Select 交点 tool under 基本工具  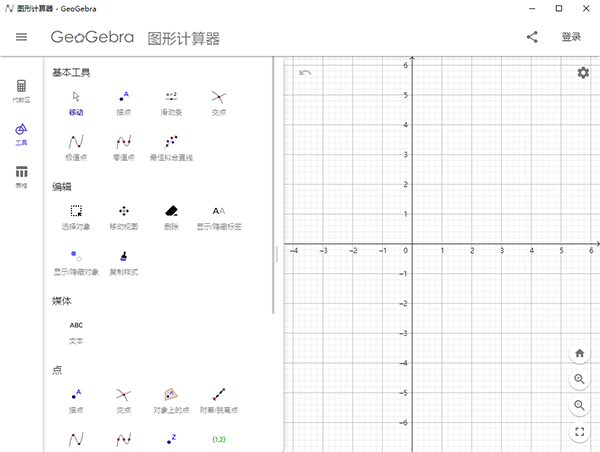219,103
